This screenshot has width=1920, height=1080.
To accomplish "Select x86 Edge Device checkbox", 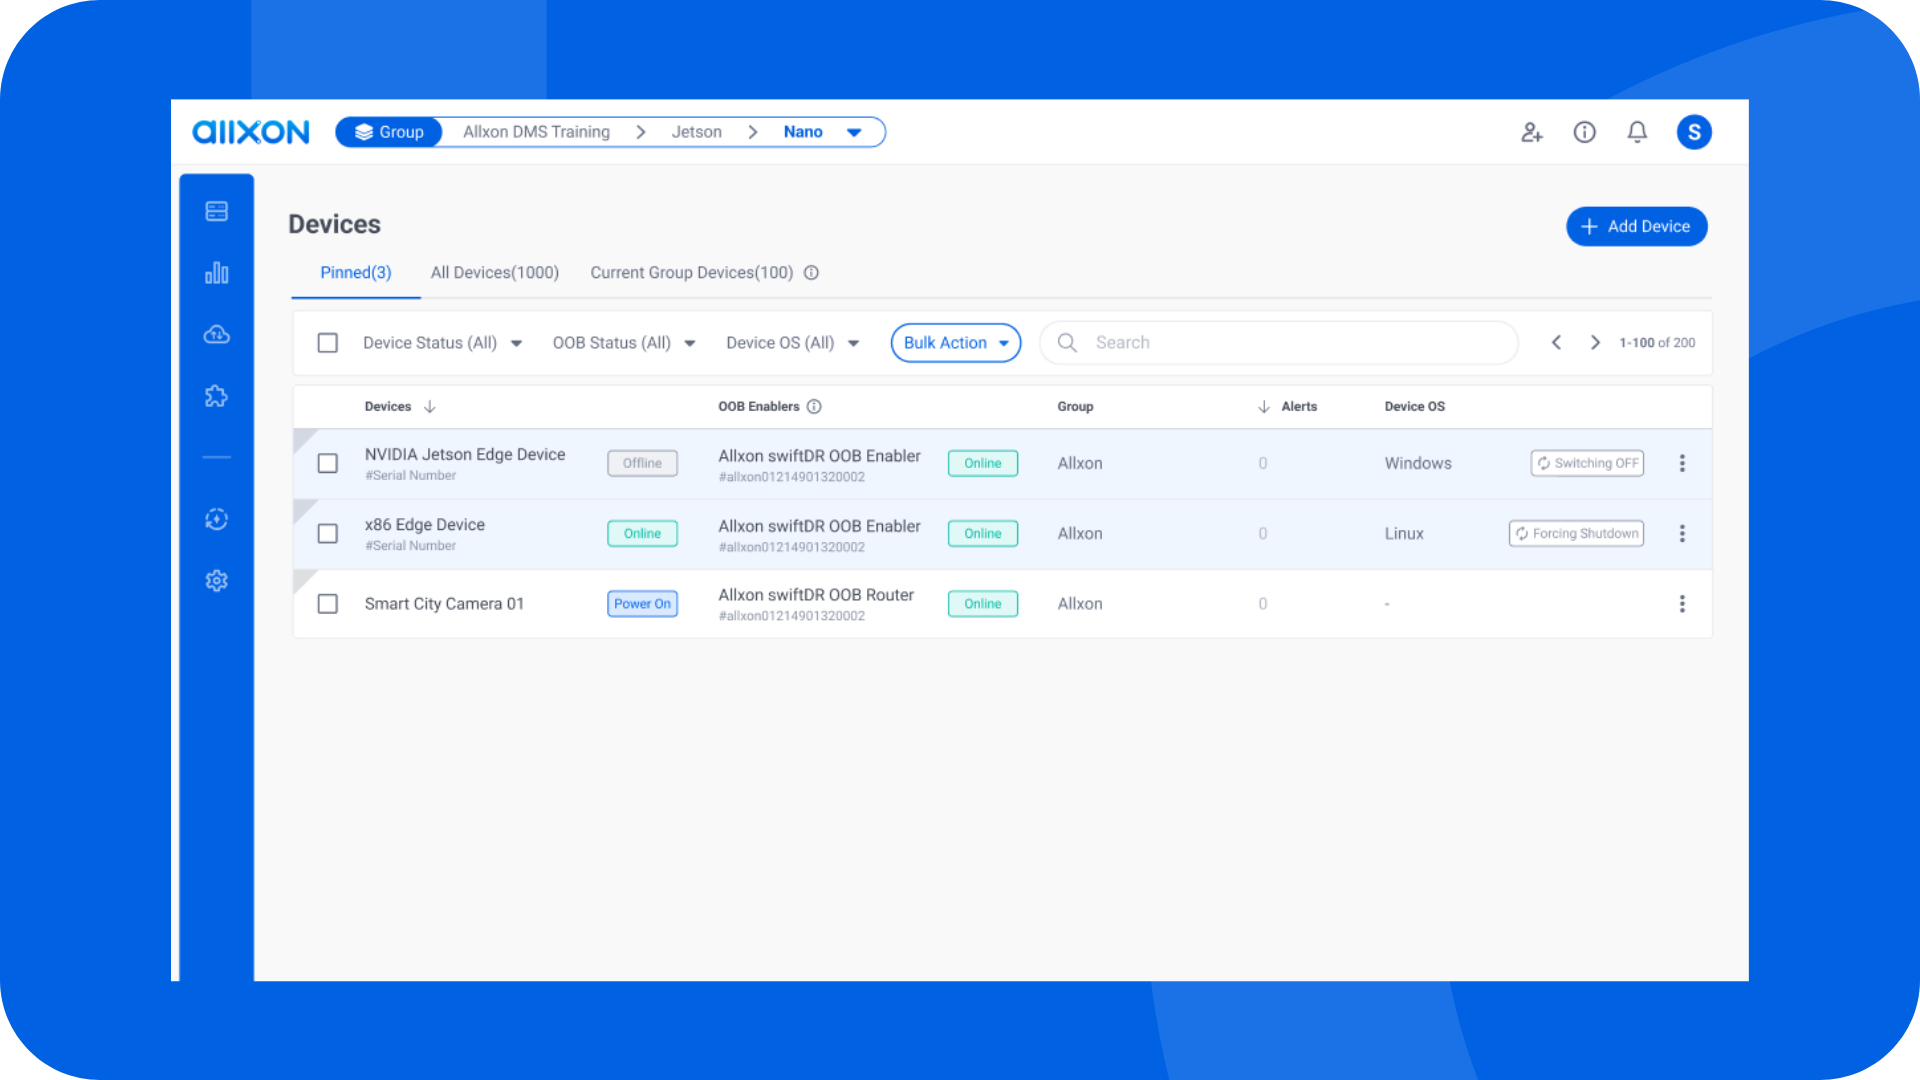I will click(x=328, y=534).
